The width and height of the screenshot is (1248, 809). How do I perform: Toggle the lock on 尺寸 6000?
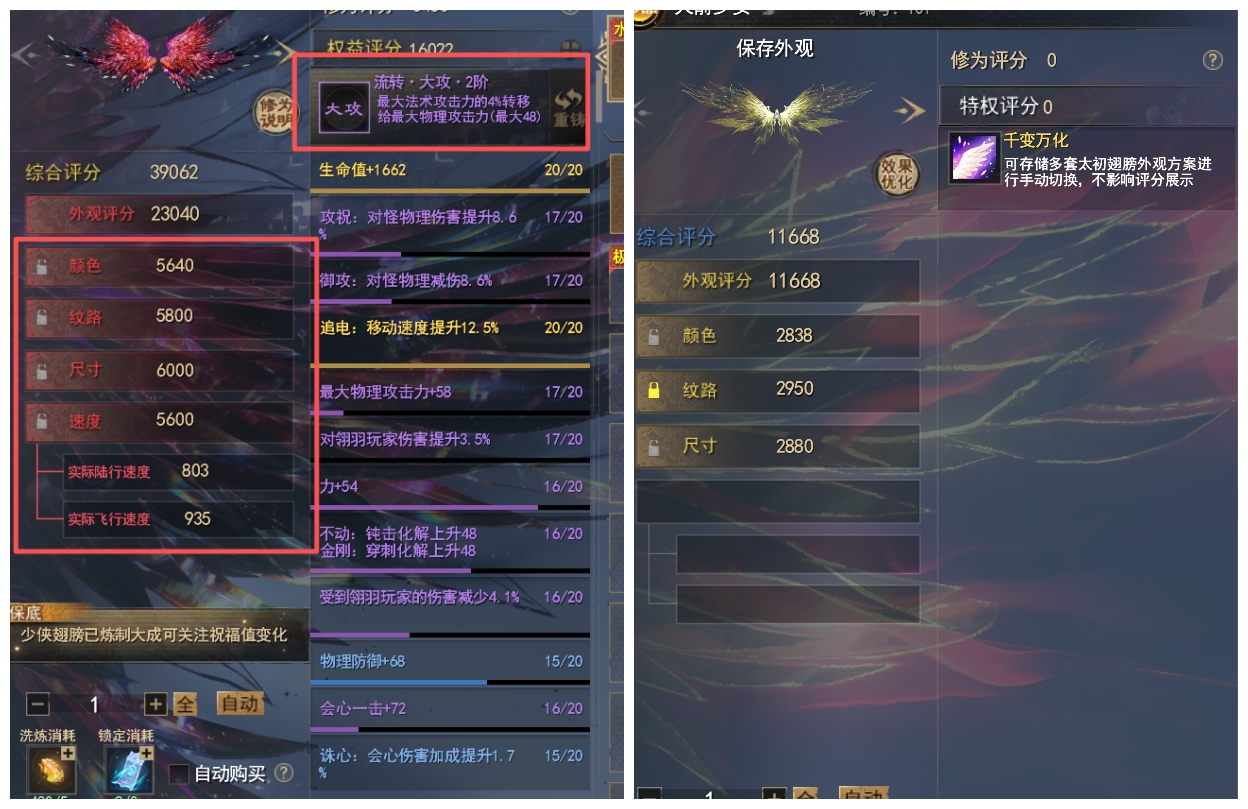coord(41,371)
